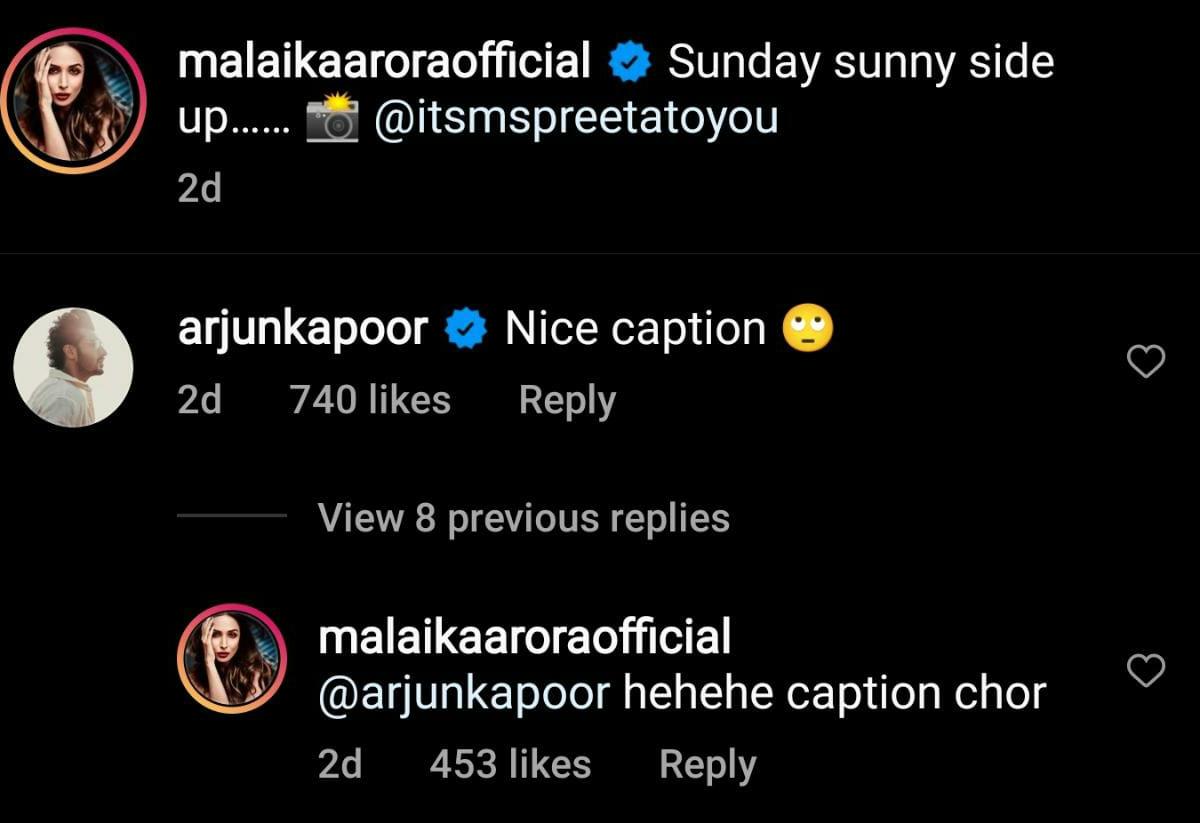Tap malaikaaroraofficial's avatar beside the reply

tap(232, 658)
